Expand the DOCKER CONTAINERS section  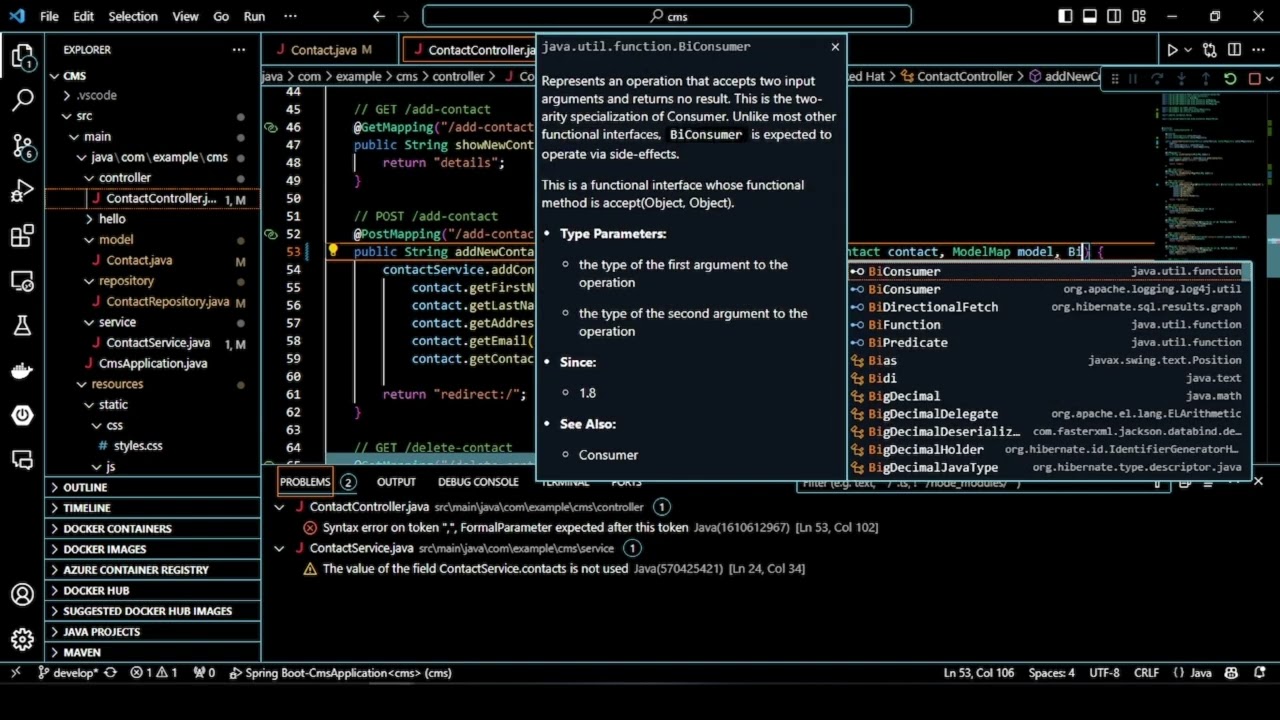[152, 528]
